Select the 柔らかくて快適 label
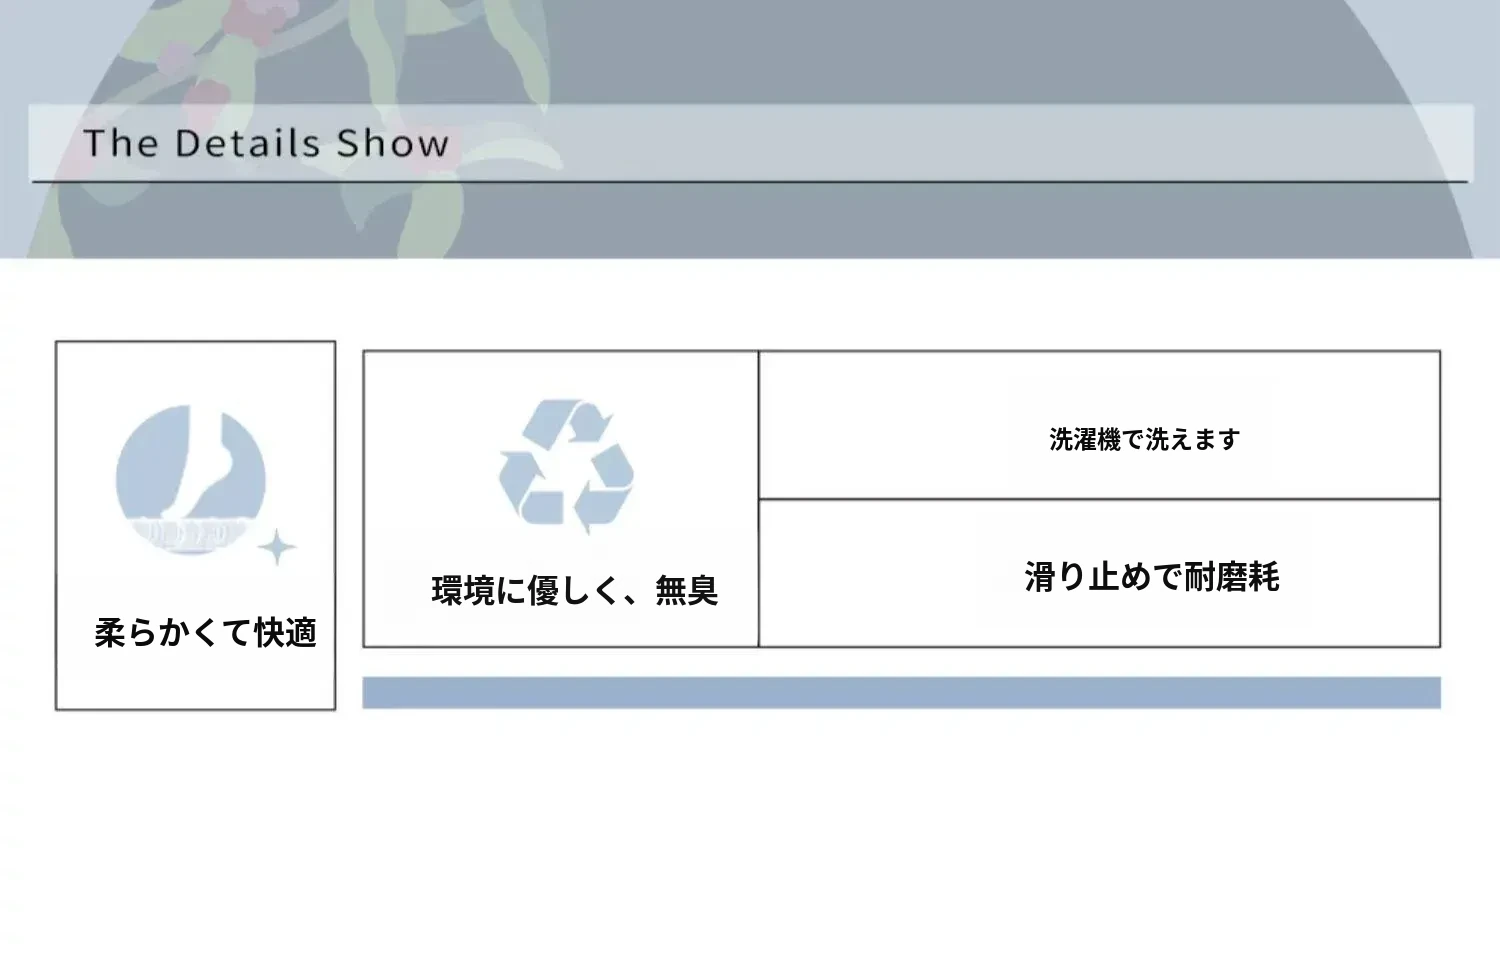This screenshot has width=1500, height=961. click(205, 633)
